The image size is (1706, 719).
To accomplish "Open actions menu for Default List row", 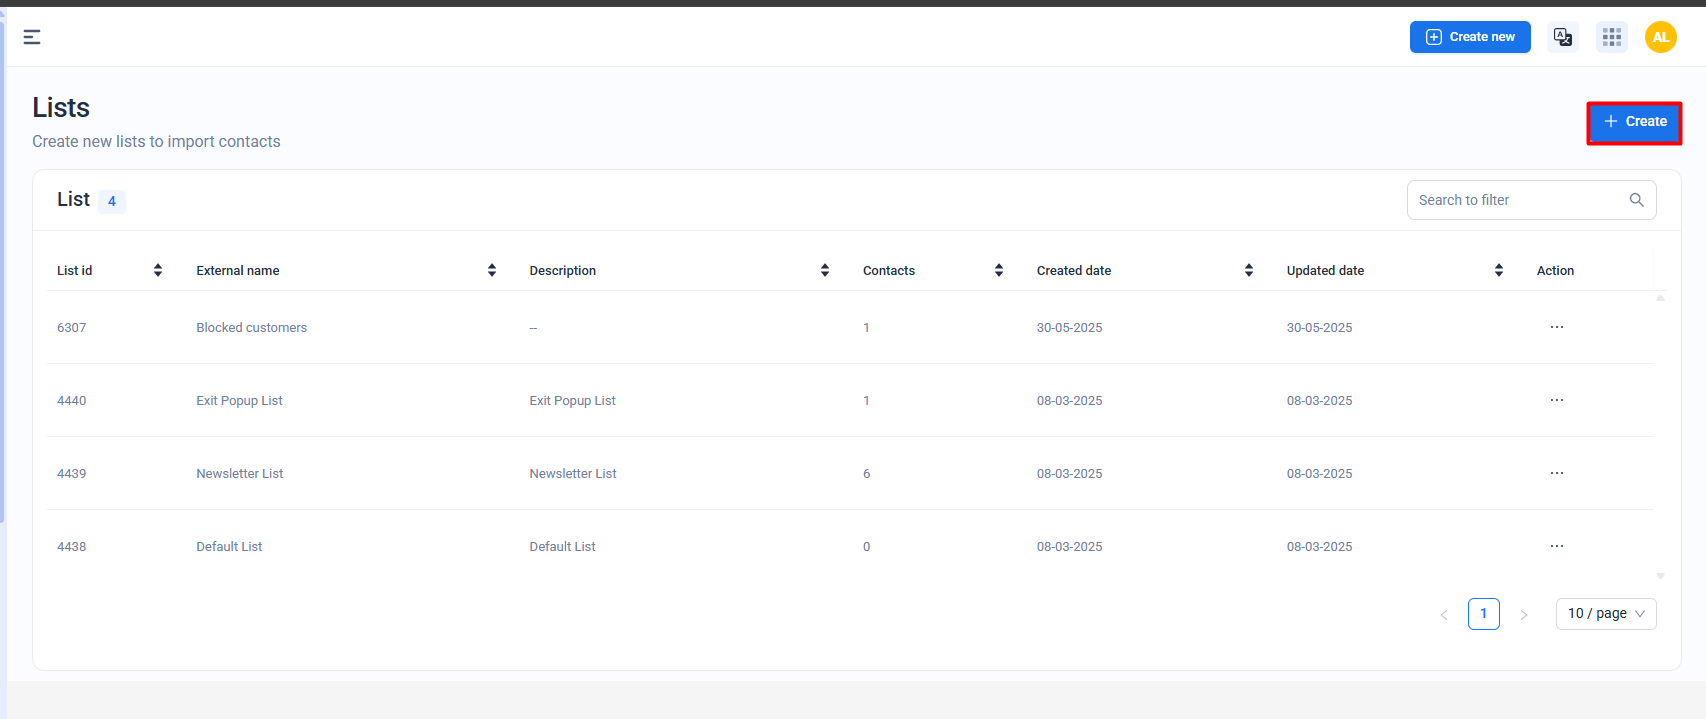I will point(1556,546).
